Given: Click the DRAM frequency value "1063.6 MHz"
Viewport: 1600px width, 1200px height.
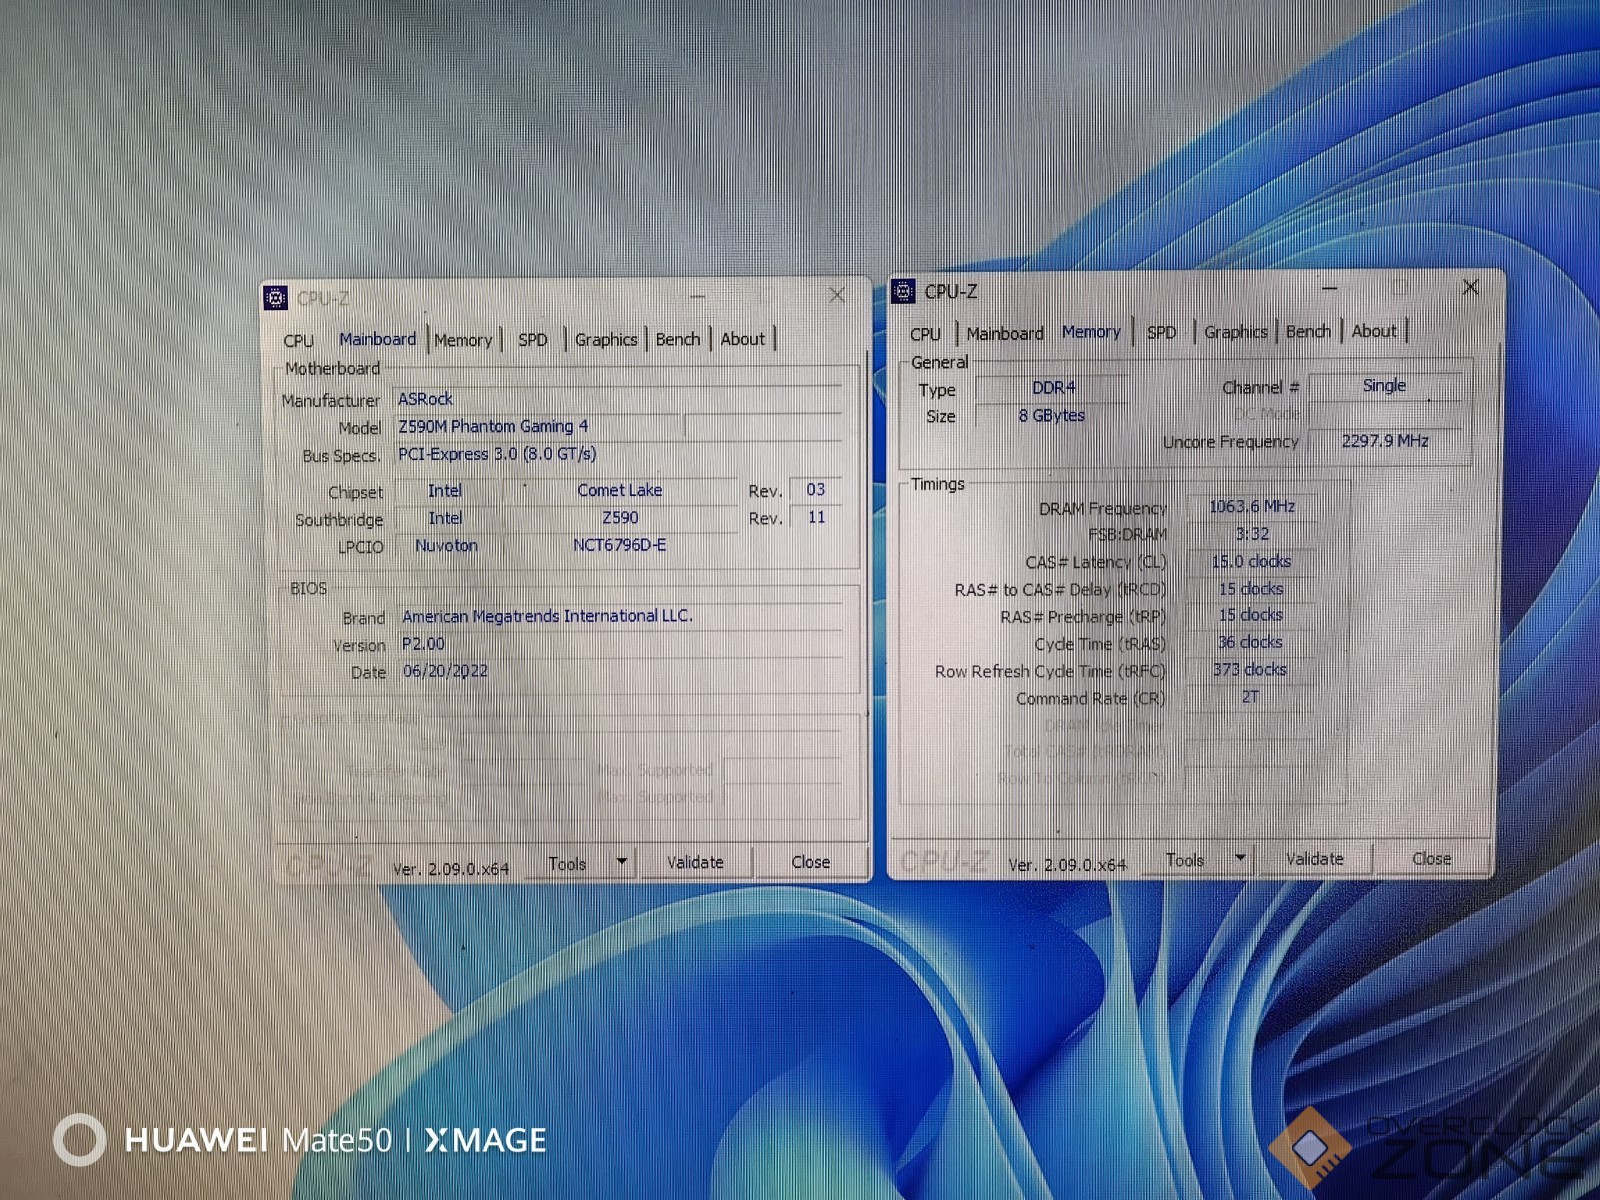Looking at the screenshot, I should click(x=1251, y=507).
